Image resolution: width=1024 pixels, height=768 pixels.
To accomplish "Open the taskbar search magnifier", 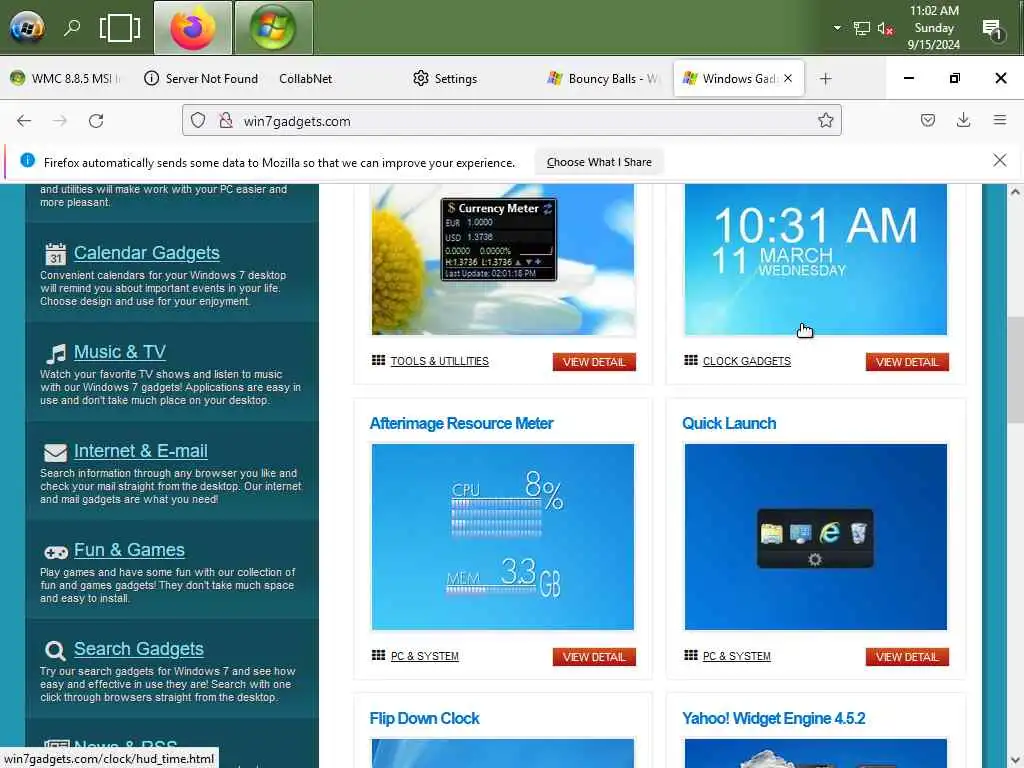I will [72, 28].
